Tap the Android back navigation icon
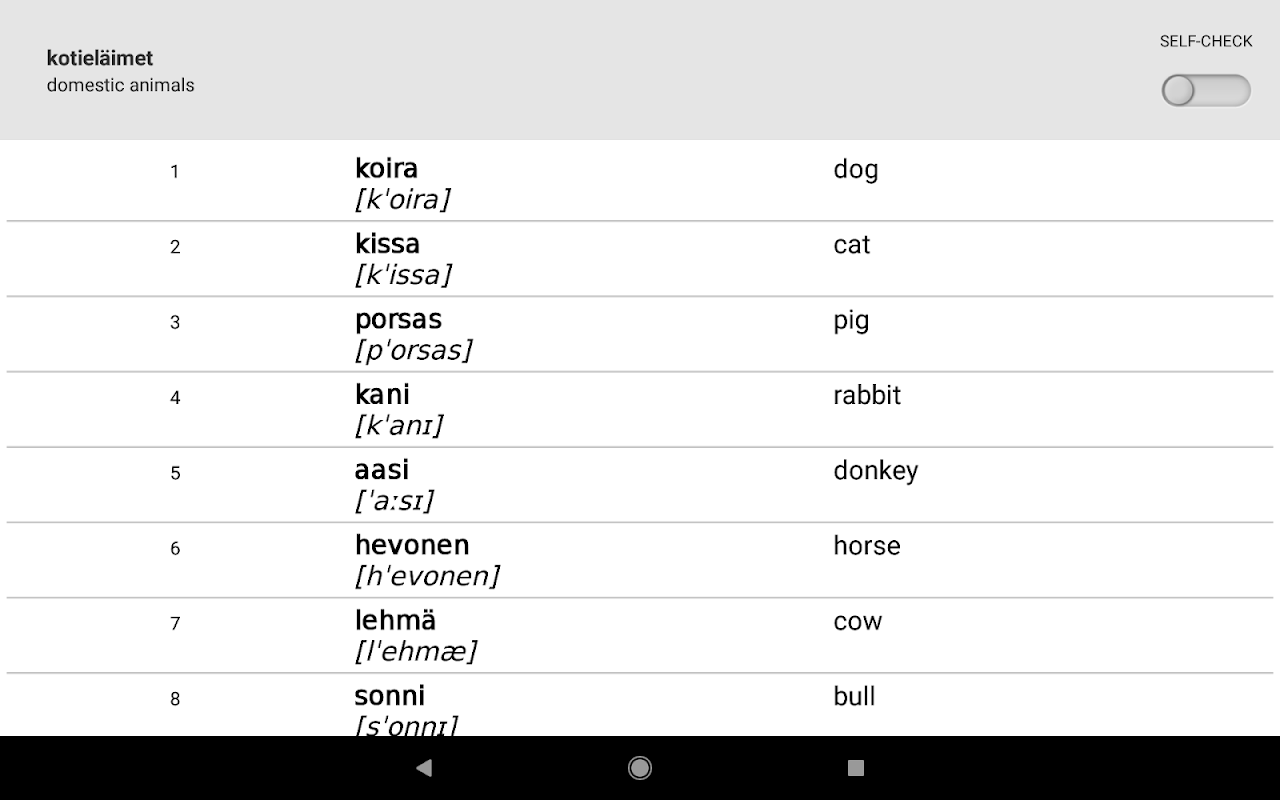Viewport: 1280px width, 800px height. (x=424, y=768)
